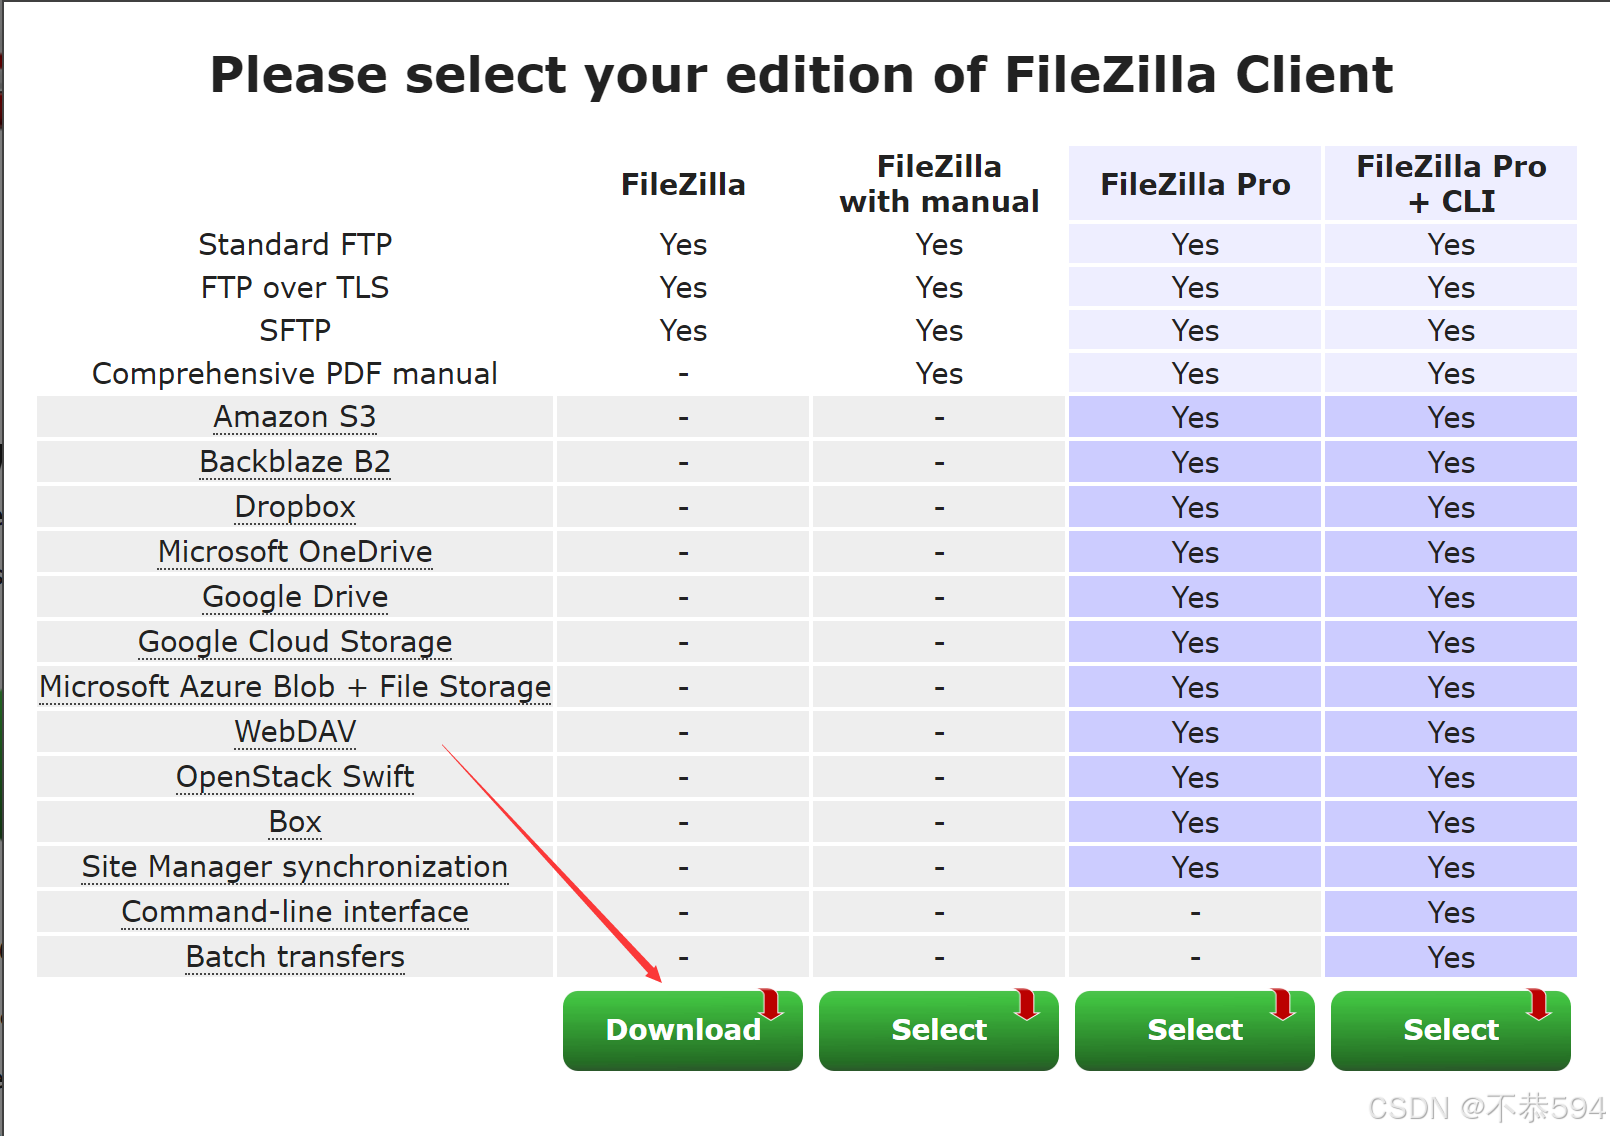Open the Command-line interface link

pyautogui.click(x=294, y=911)
